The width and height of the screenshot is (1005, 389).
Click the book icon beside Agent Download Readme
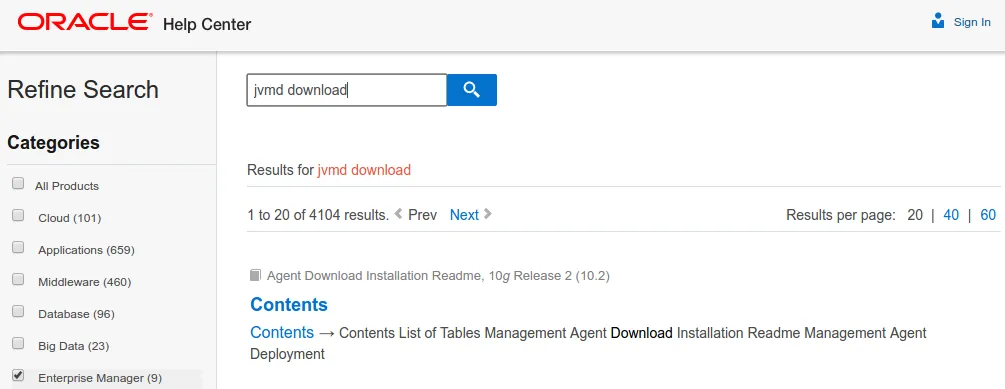pos(255,276)
